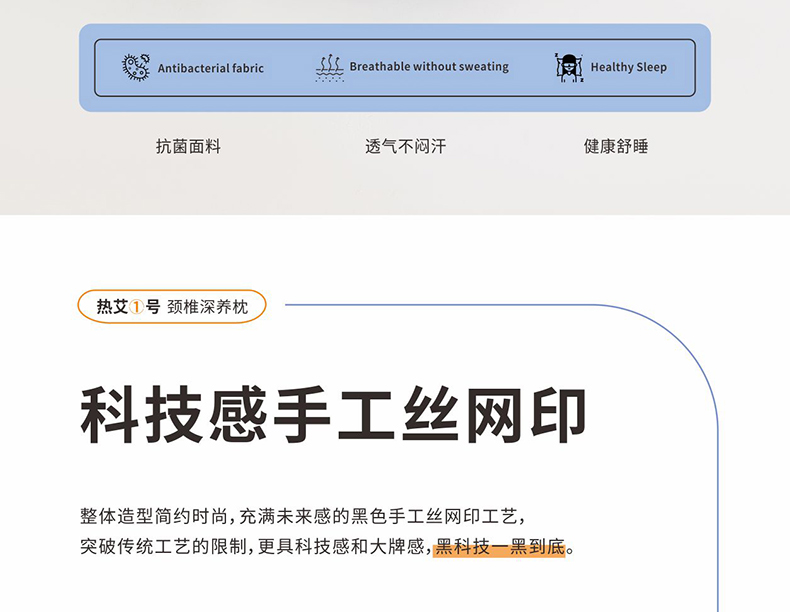Click the 热艾 text in the orange badge
Viewport: 790px width, 612px height.
112,307
